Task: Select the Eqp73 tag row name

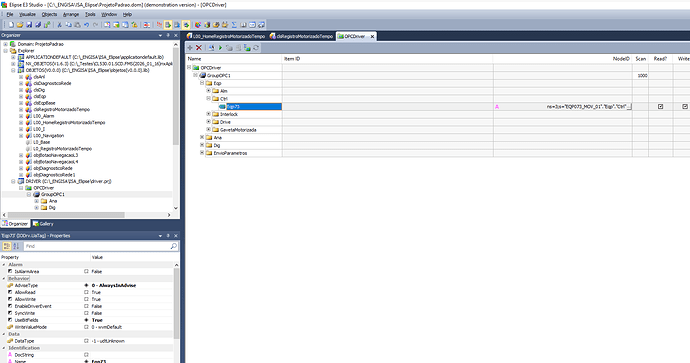Action: click(x=254, y=106)
